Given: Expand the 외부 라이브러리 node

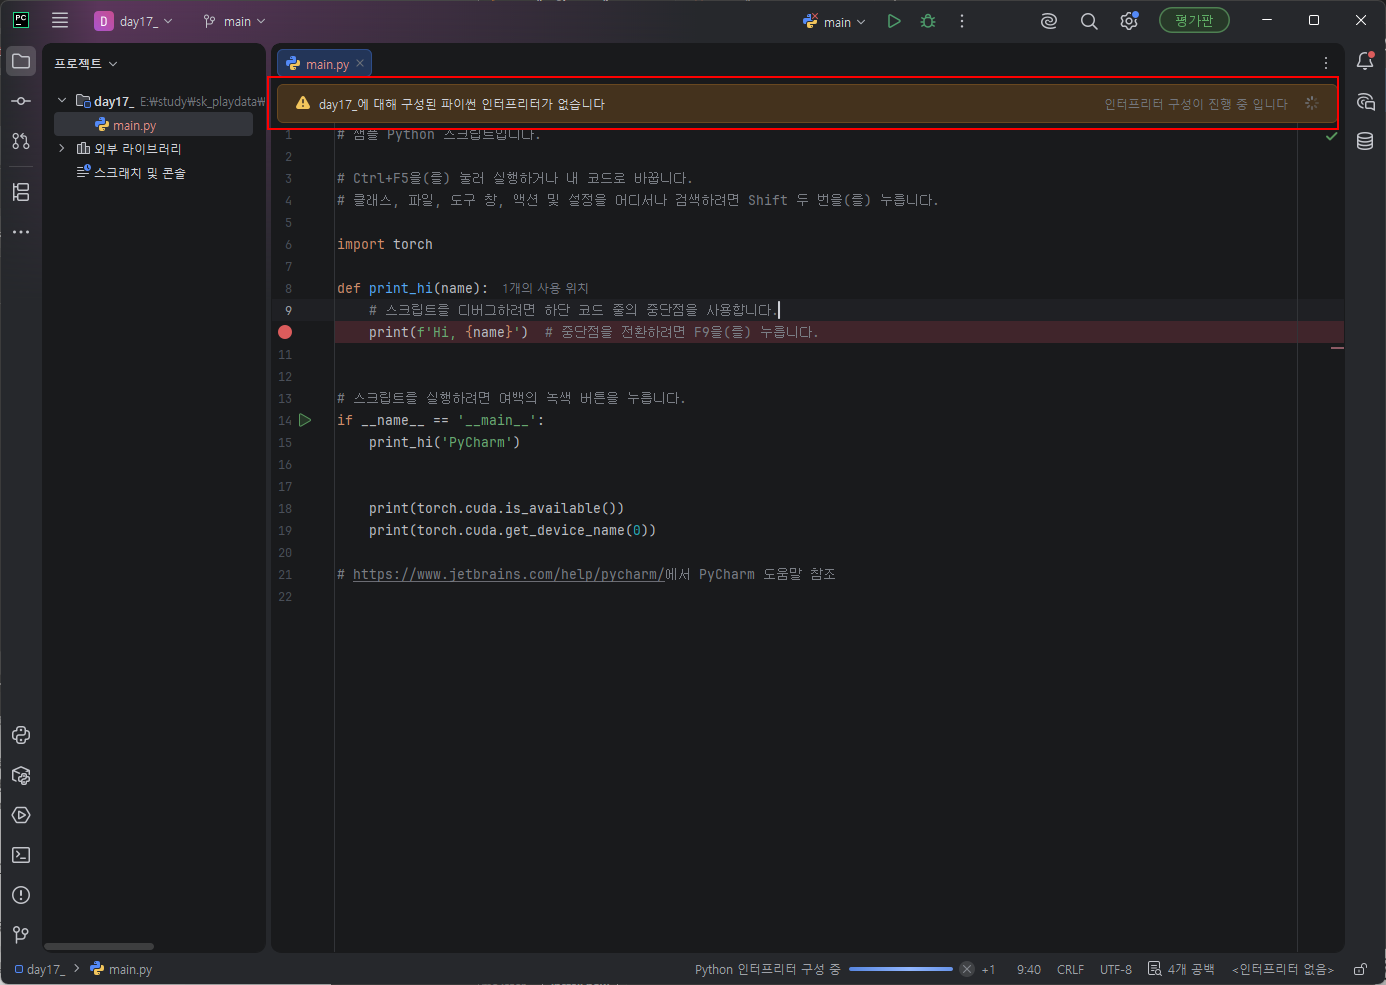Looking at the screenshot, I should coord(62,148).
